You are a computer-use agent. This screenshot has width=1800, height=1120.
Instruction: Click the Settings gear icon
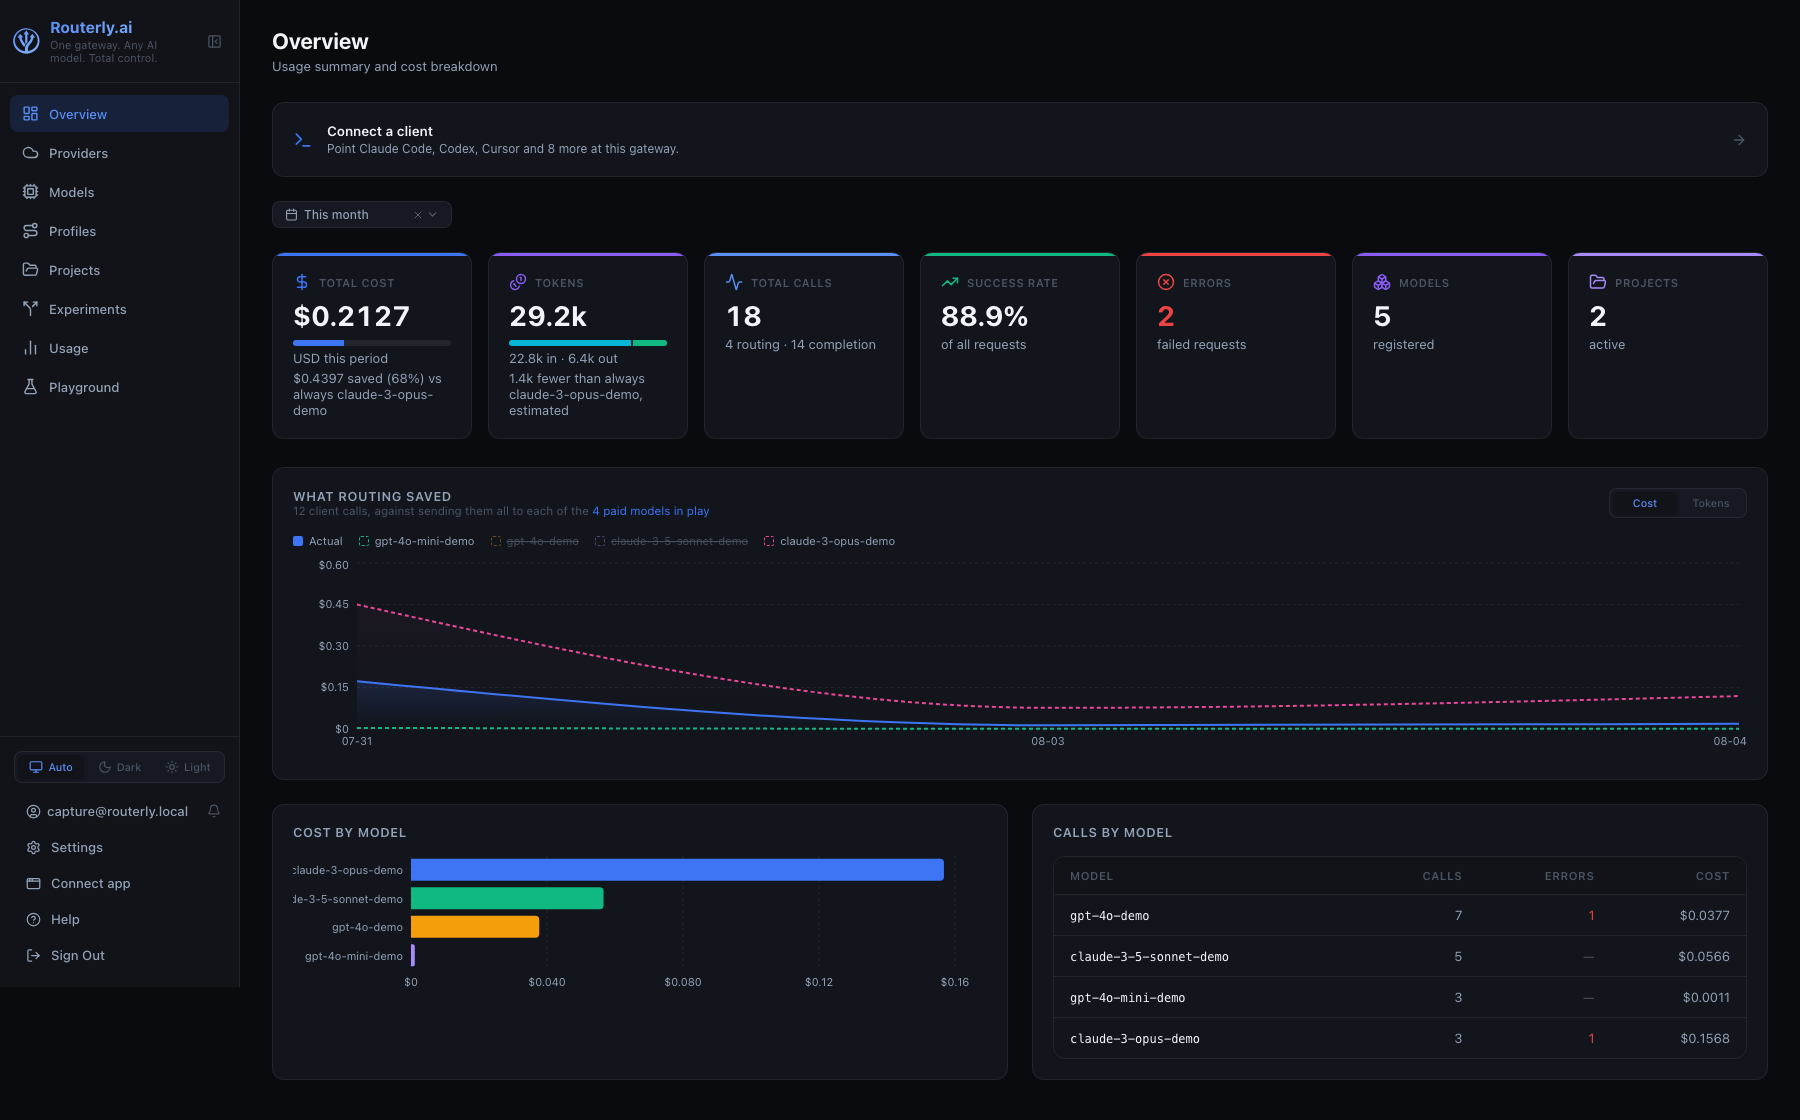[33, 847]
